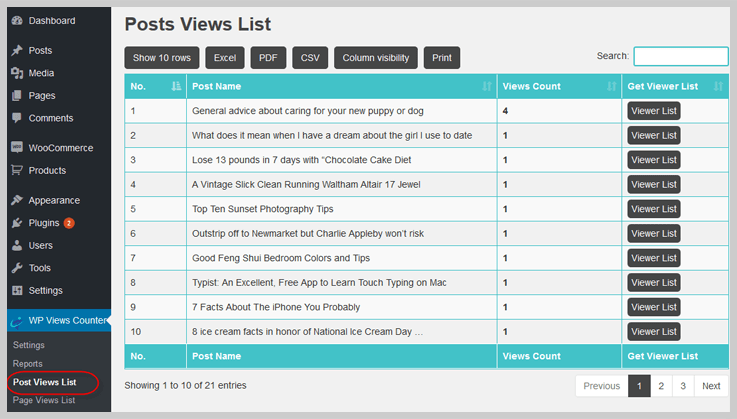
Task: Sort by No. column arrow icon
Action: tap(176, 86)
